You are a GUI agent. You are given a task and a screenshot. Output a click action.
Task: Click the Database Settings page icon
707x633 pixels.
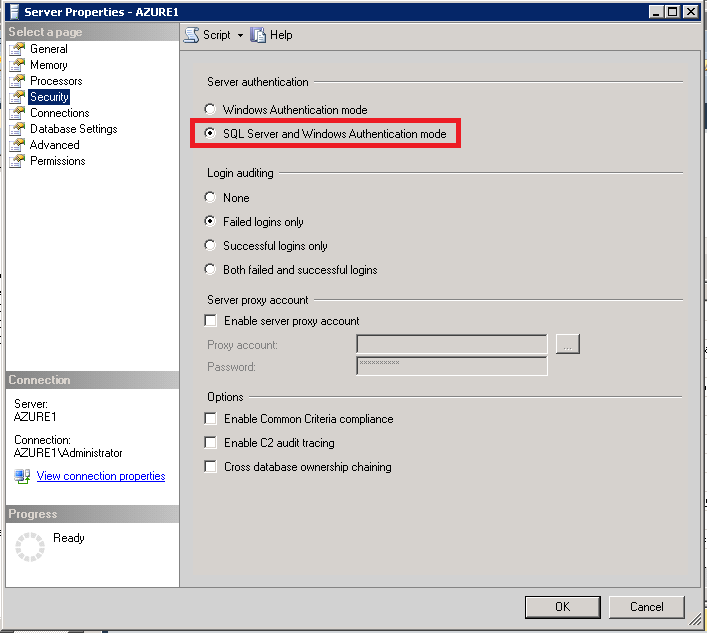(x=17, y=129)
